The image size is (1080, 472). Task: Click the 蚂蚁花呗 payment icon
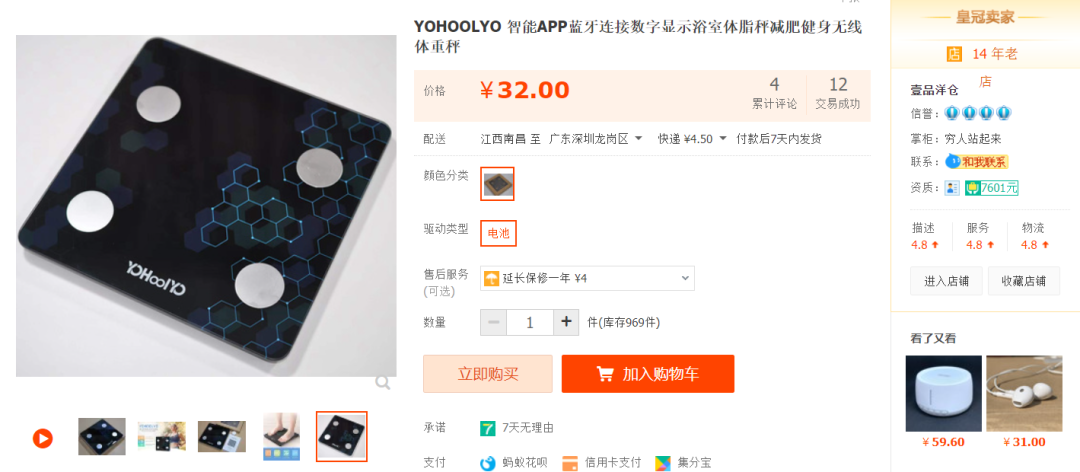(x=488, y=462)
